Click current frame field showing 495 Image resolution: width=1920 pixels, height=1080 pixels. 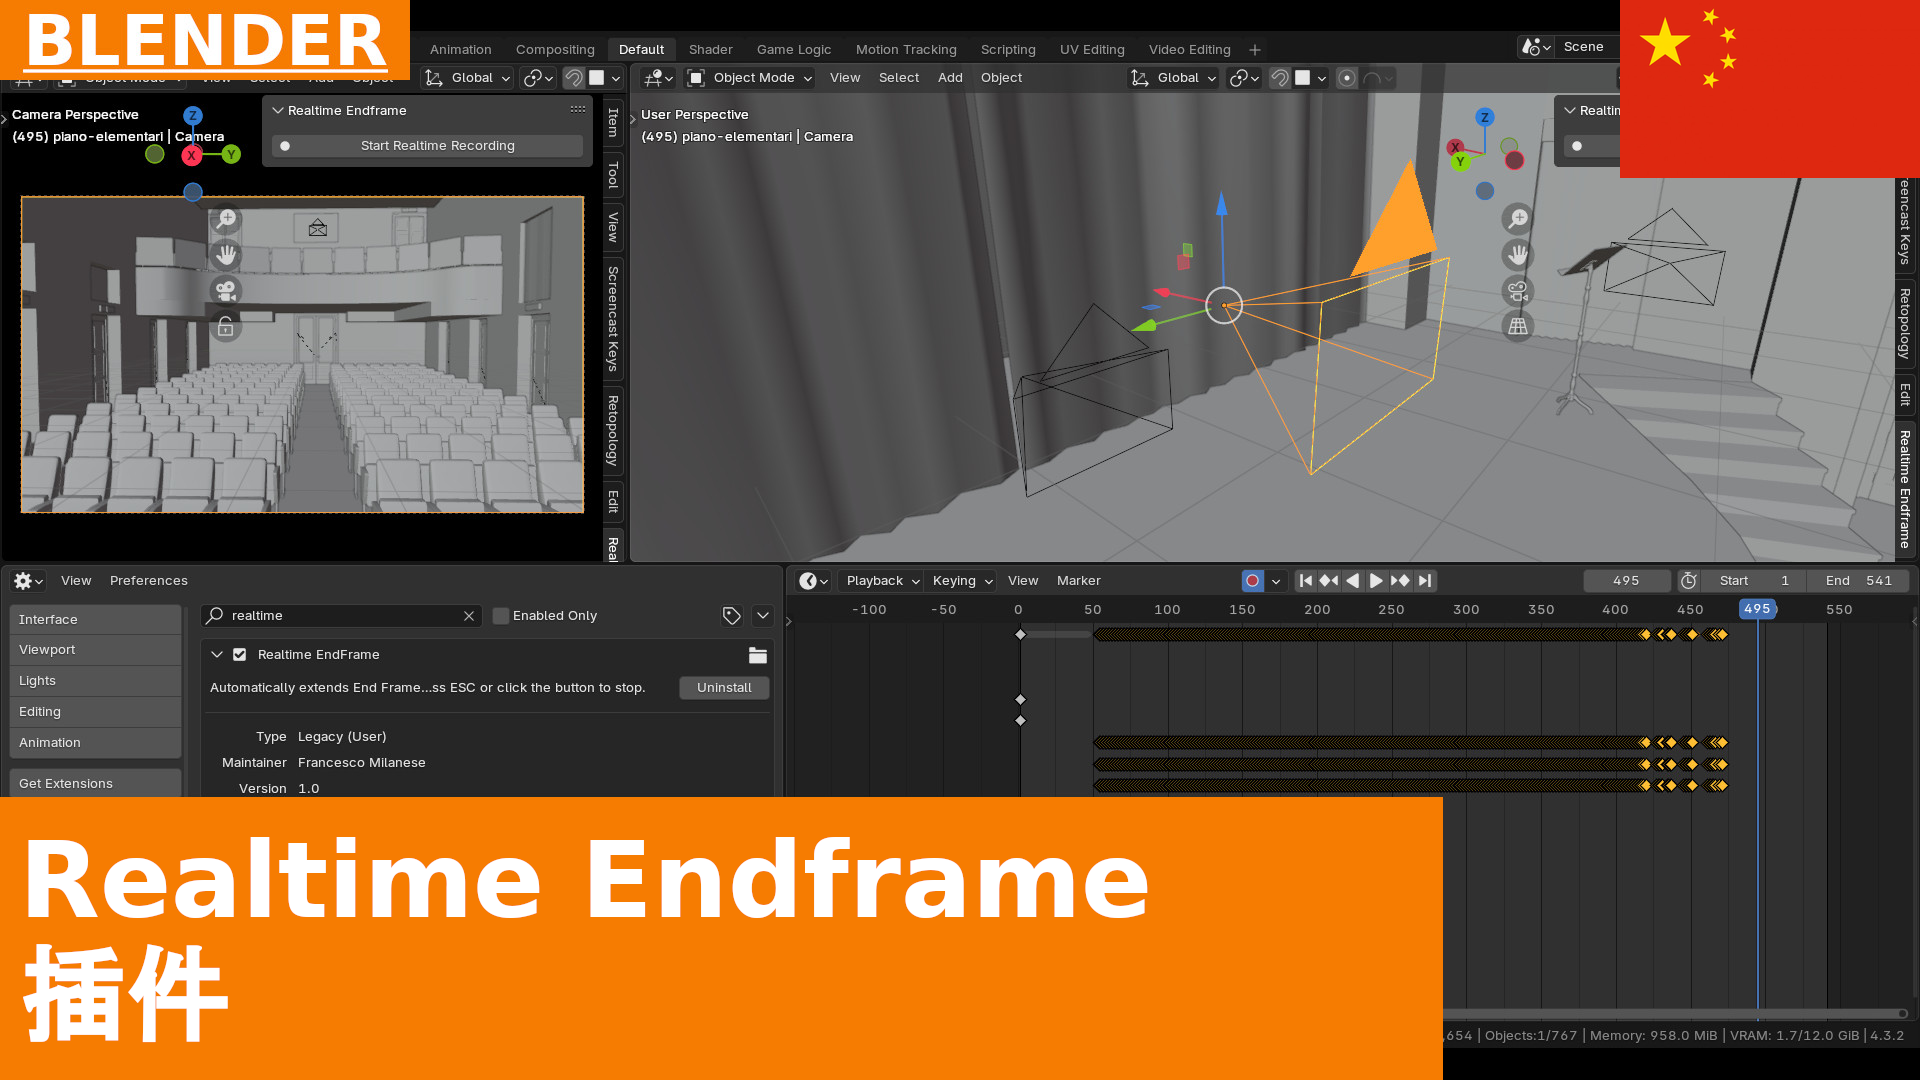click(x=1626, y=581)
